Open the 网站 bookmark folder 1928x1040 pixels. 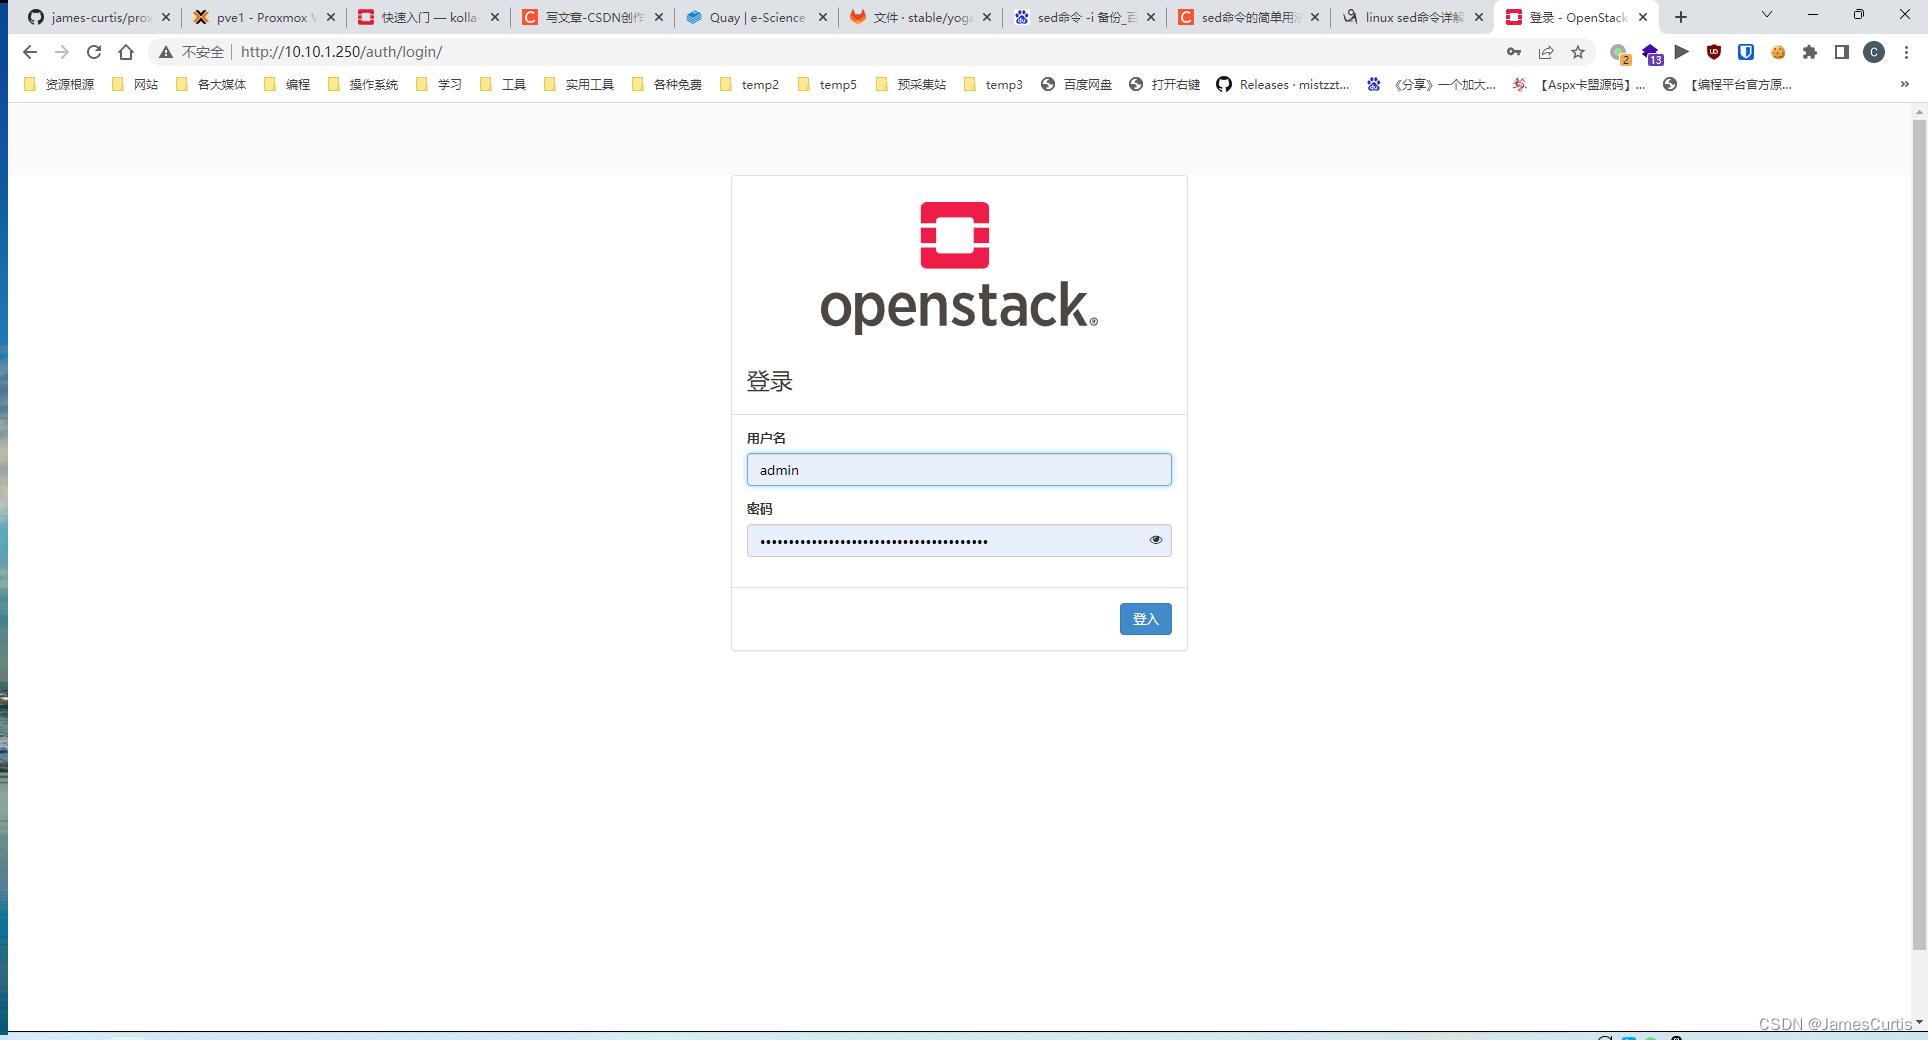(135, 85)
